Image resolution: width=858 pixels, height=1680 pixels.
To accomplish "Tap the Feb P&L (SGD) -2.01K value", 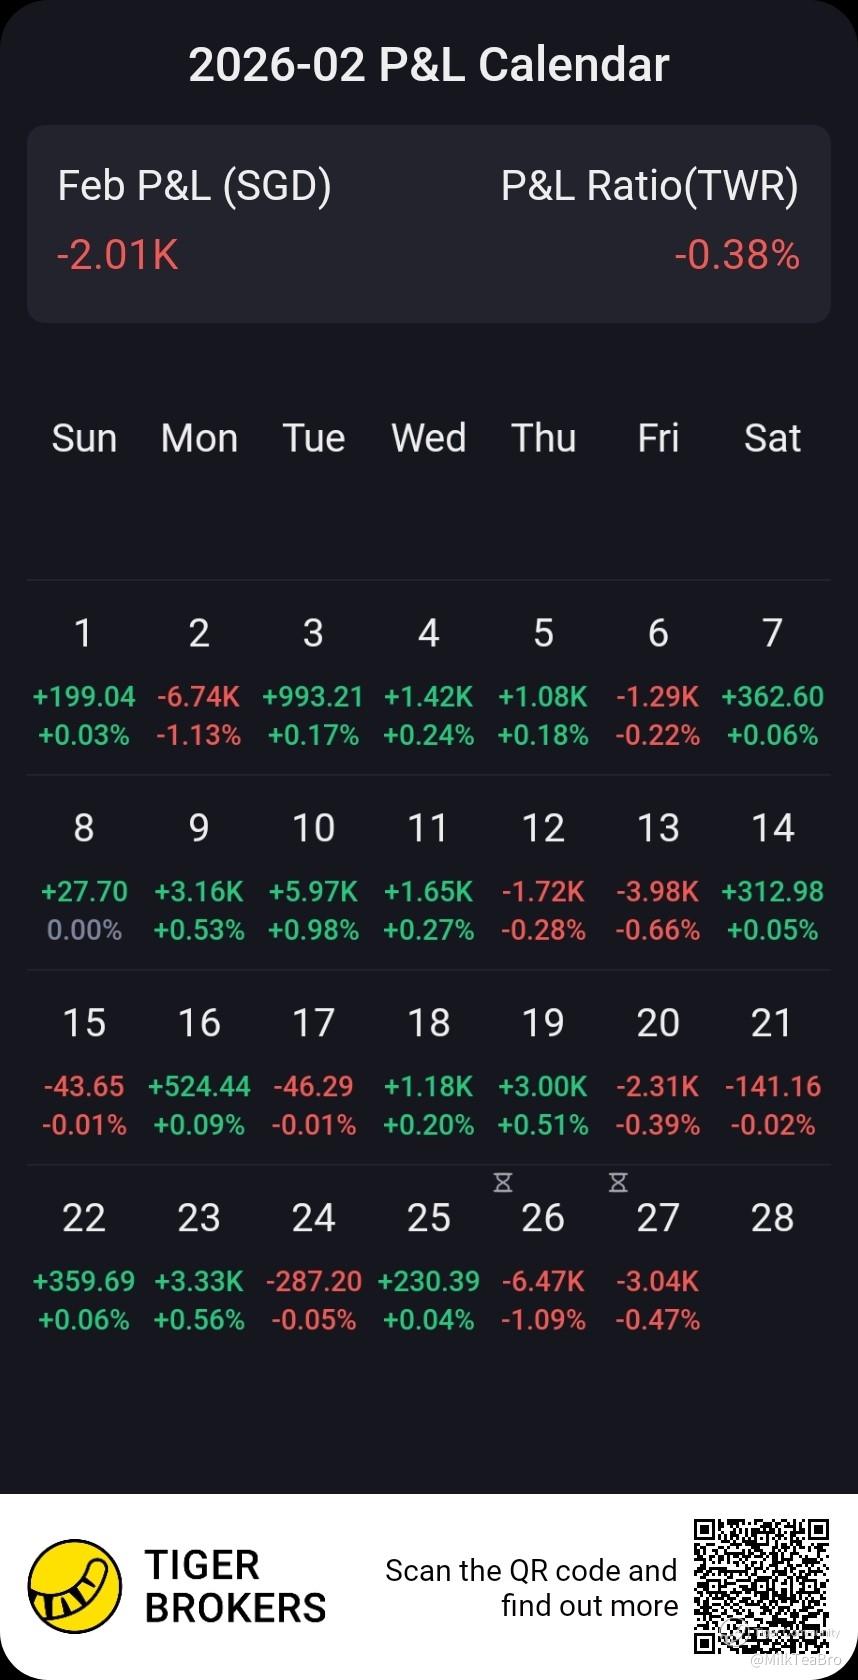I will (x=118, y=255).
